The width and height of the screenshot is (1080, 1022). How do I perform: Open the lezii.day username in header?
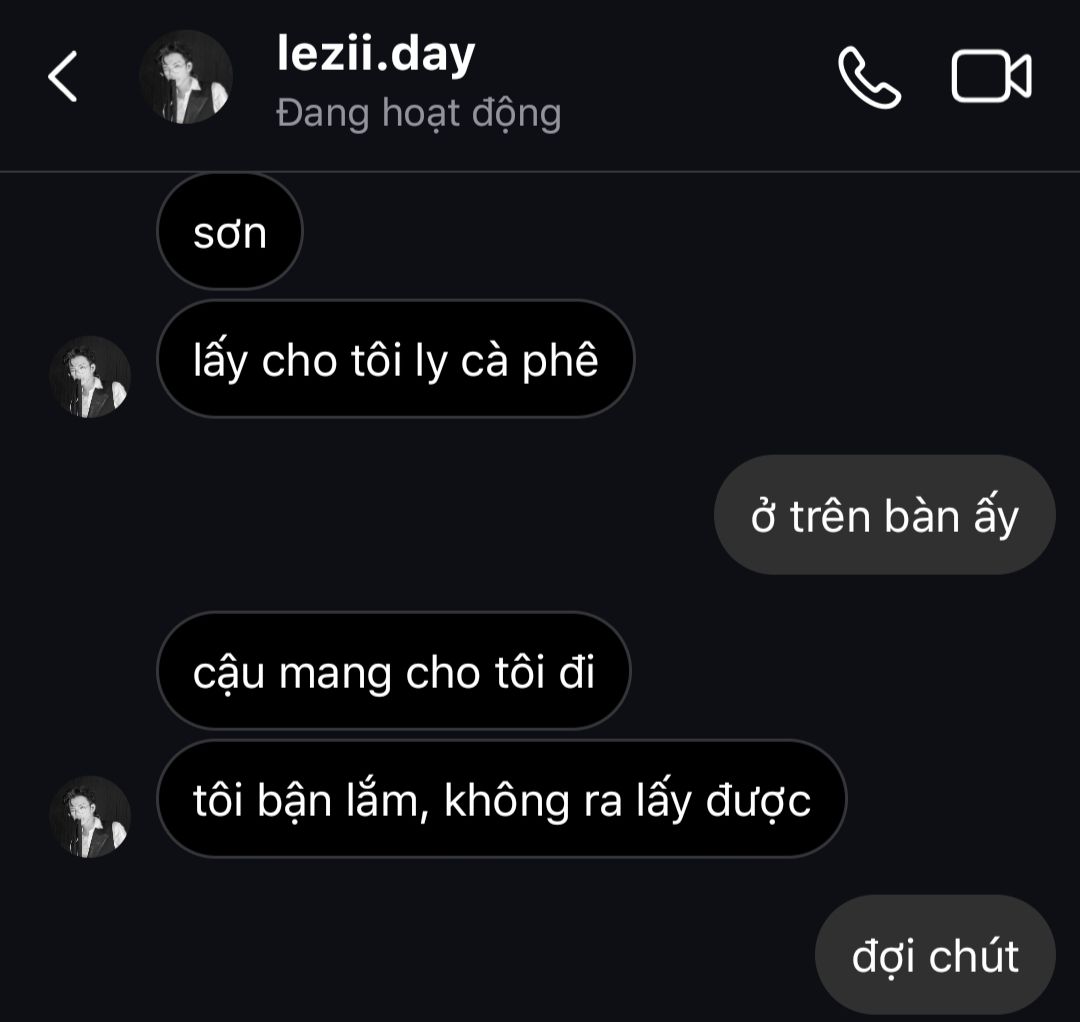(x=376, y=54)
